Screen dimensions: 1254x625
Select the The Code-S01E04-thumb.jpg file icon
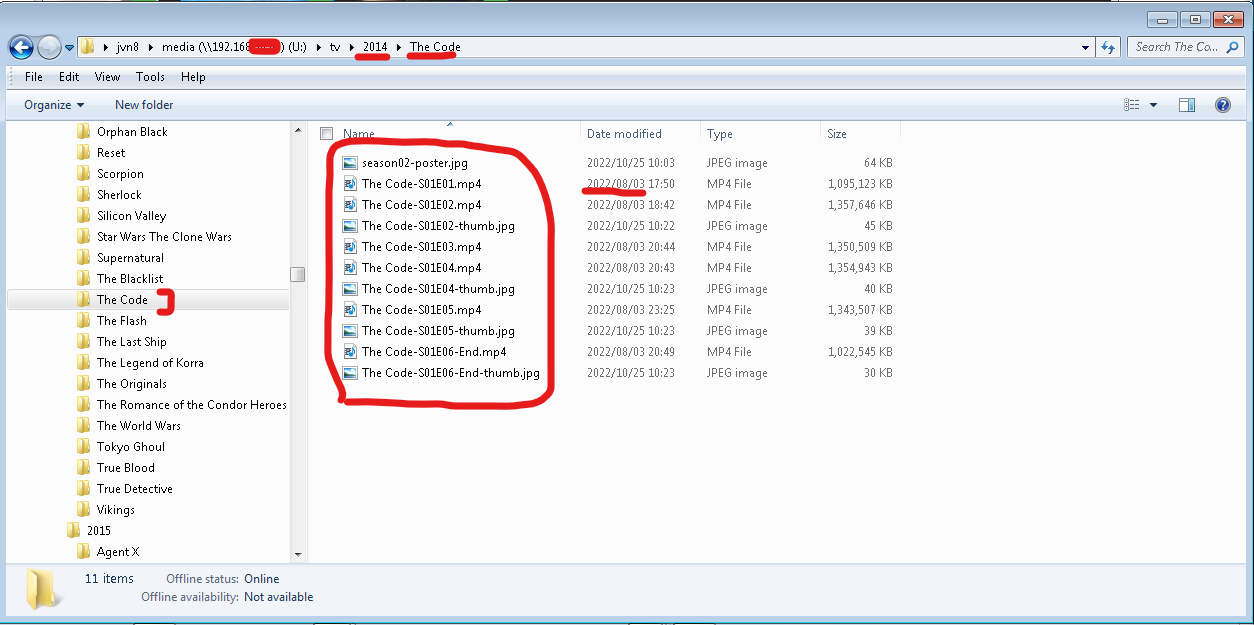tap(349, 289)
